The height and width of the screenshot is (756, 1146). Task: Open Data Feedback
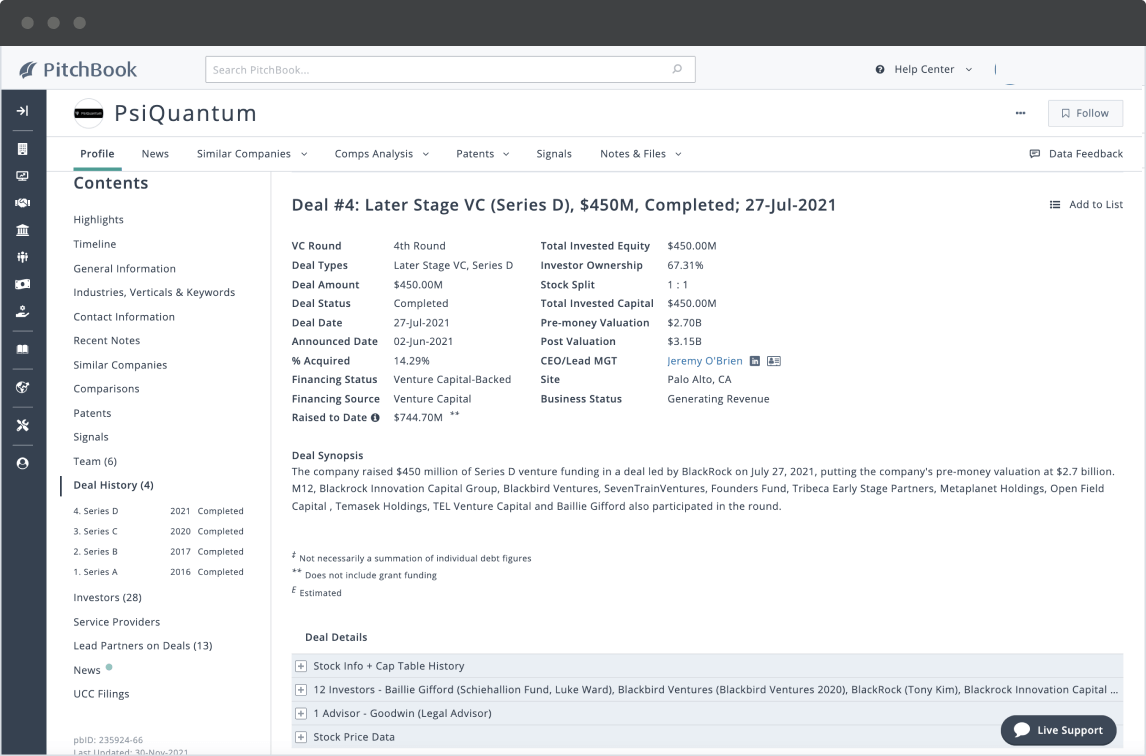(1076, 154)
